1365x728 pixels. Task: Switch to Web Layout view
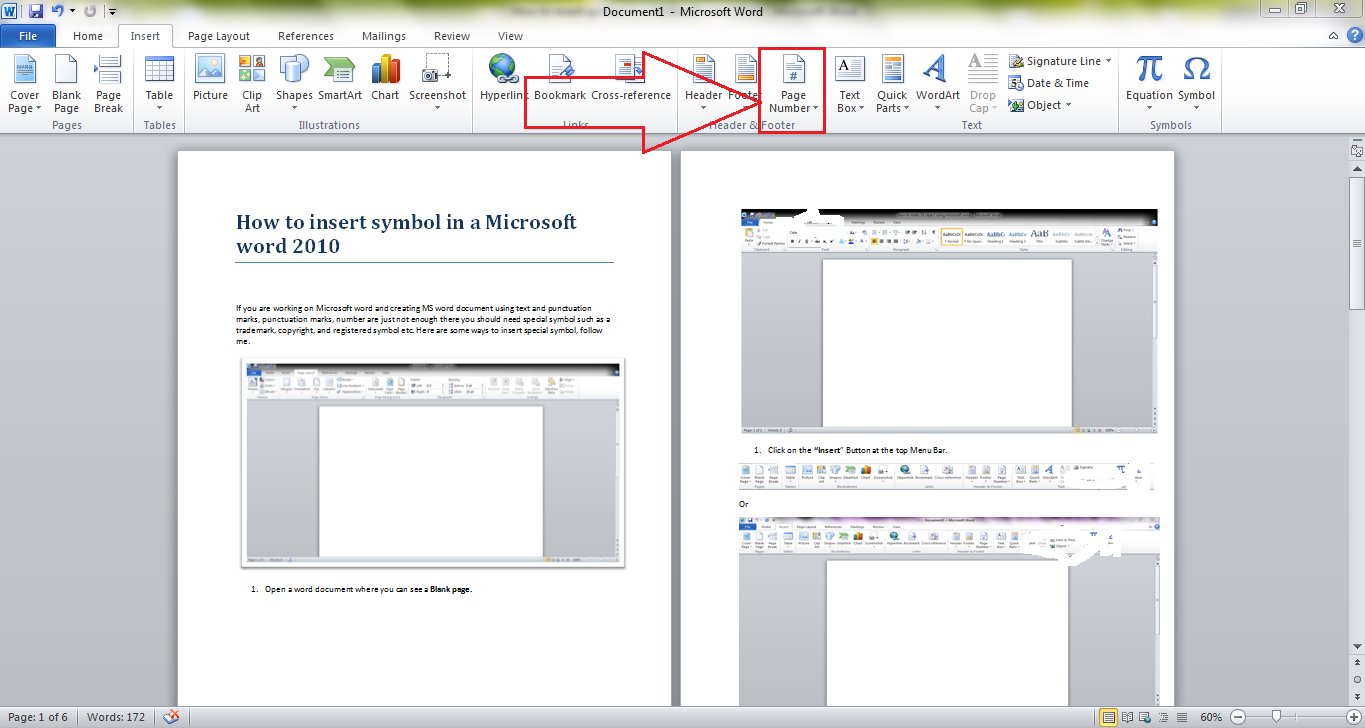tap(1144, 717)
